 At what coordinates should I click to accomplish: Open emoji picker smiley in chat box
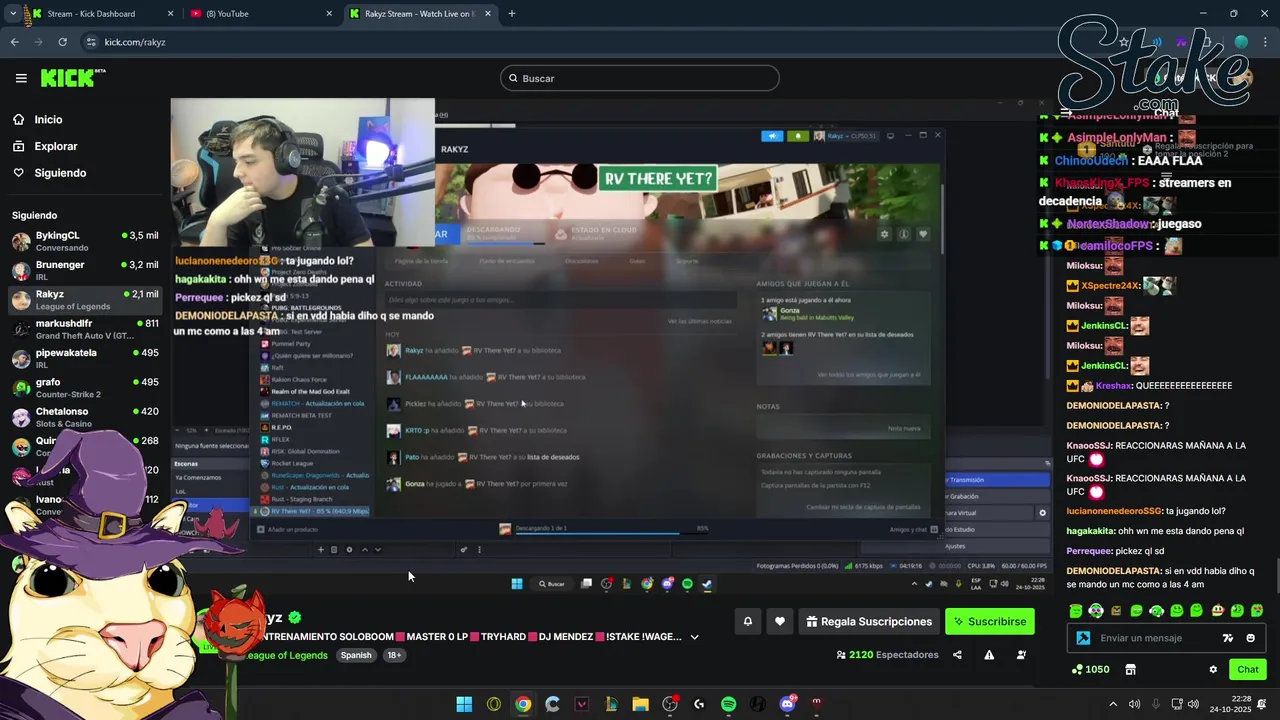click(1250, 638)
